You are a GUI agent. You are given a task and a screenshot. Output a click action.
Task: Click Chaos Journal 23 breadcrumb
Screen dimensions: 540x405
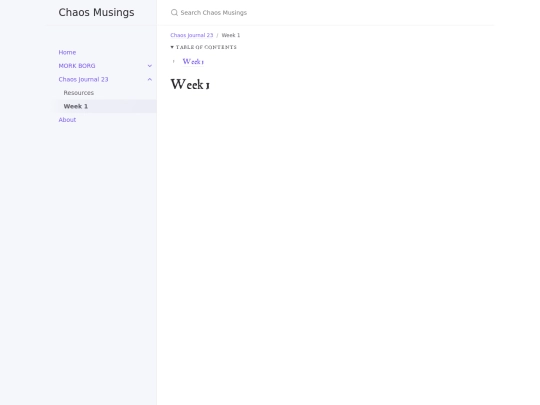191,35
